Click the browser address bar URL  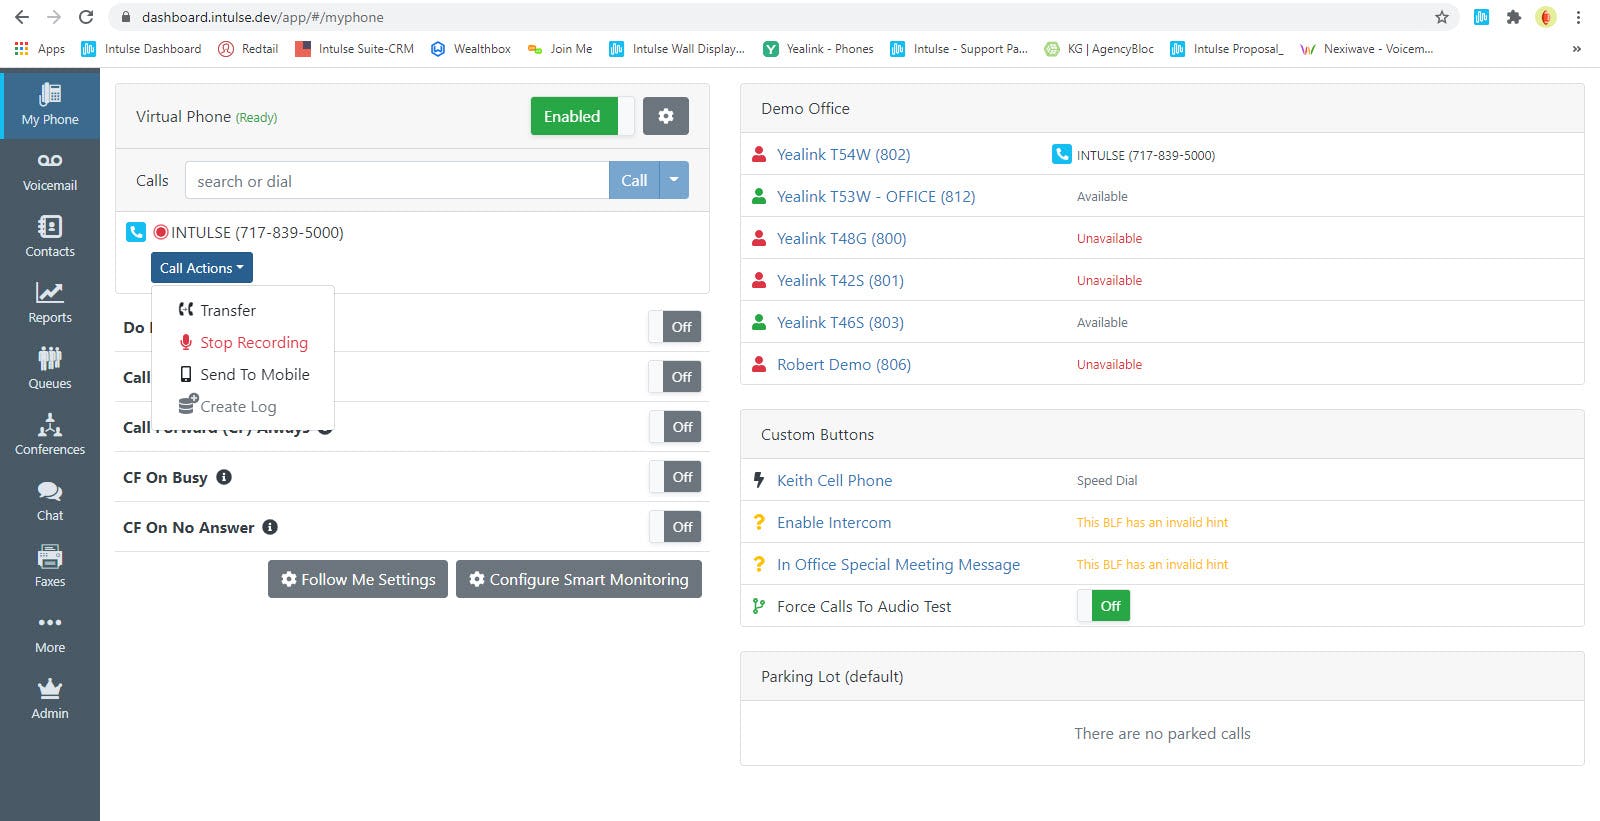tap(262, 17)
